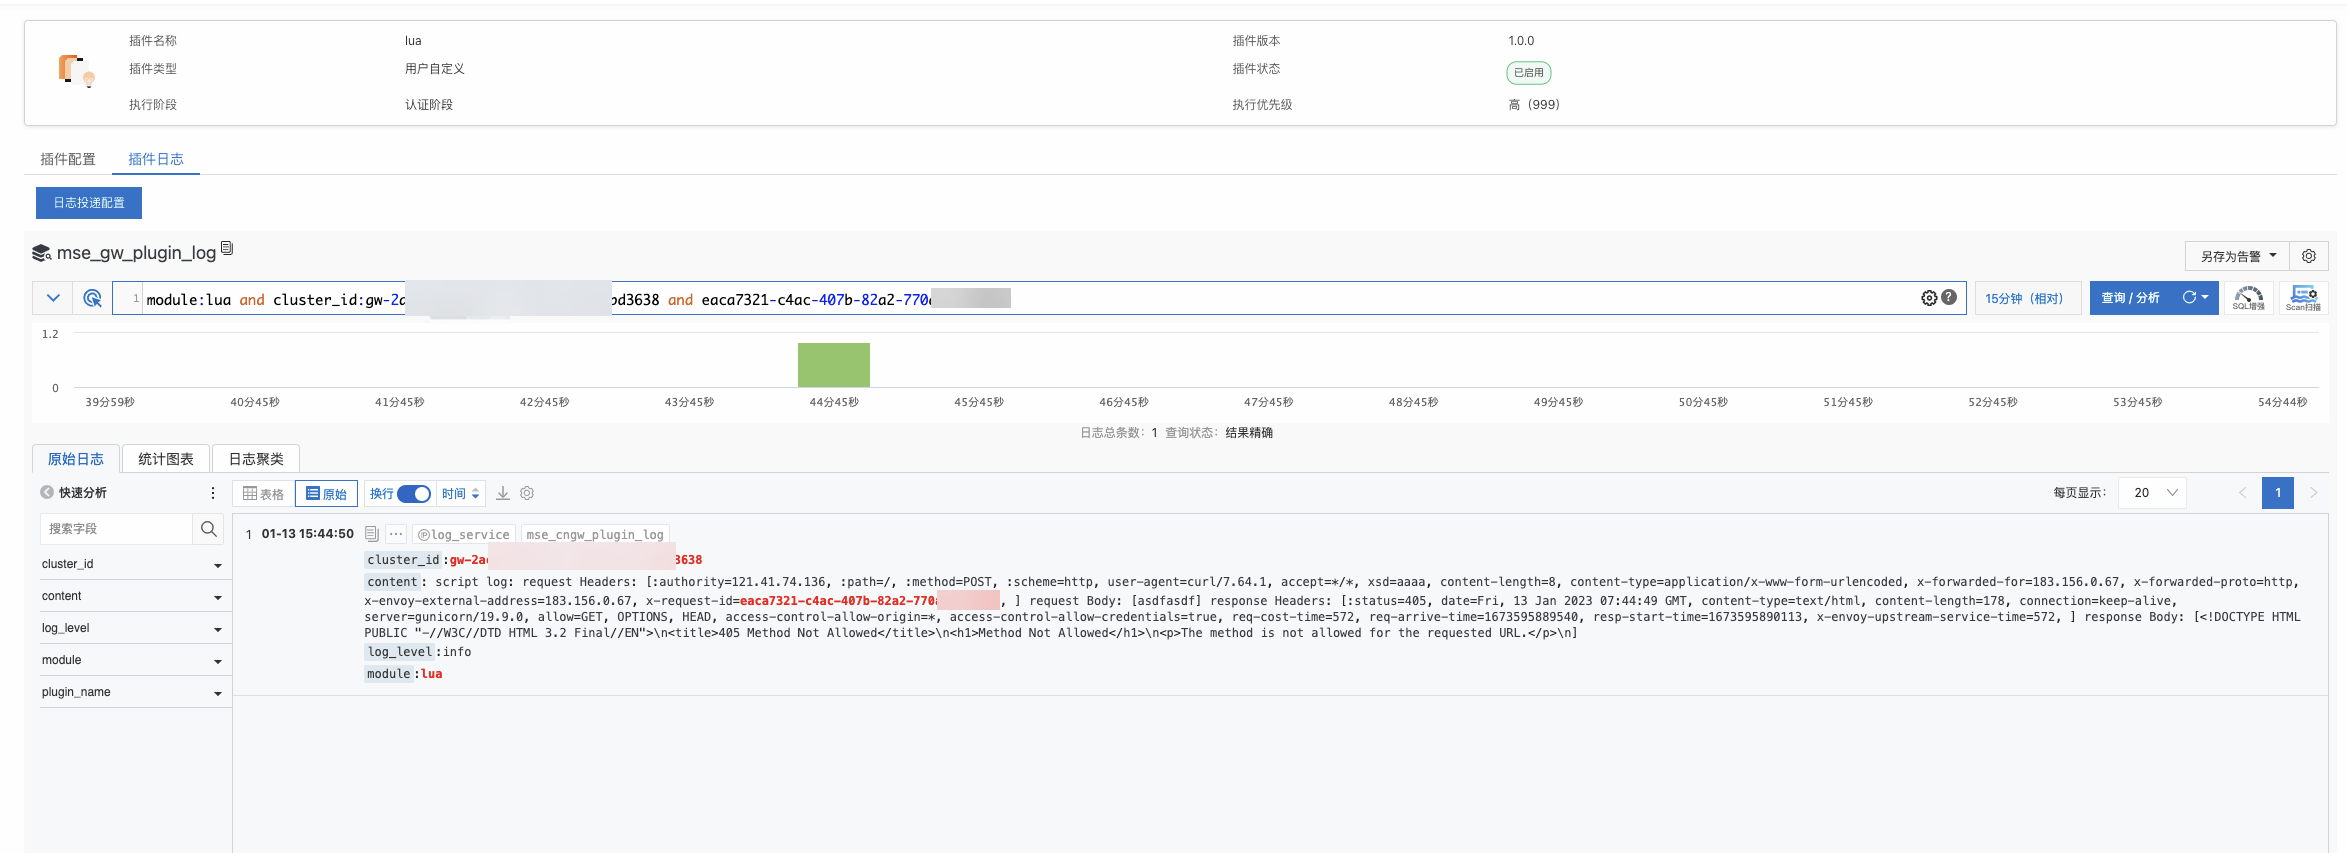The image size is (2347, 853).
Task: Open query settings gear inside the search box
Action: click(x=1929, y=298)
